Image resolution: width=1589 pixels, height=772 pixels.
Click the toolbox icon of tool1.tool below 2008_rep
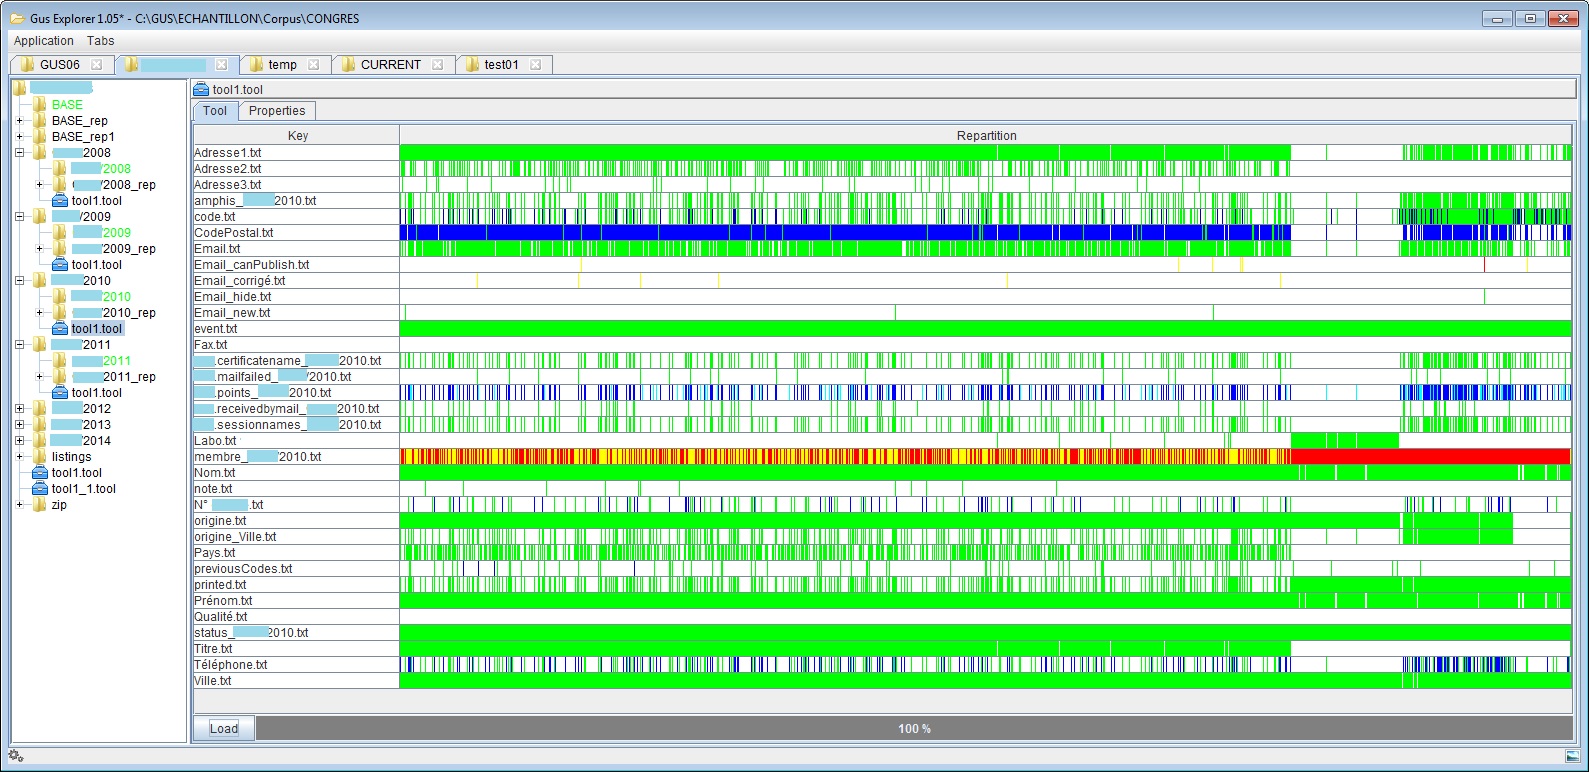[x=60, y=201]
